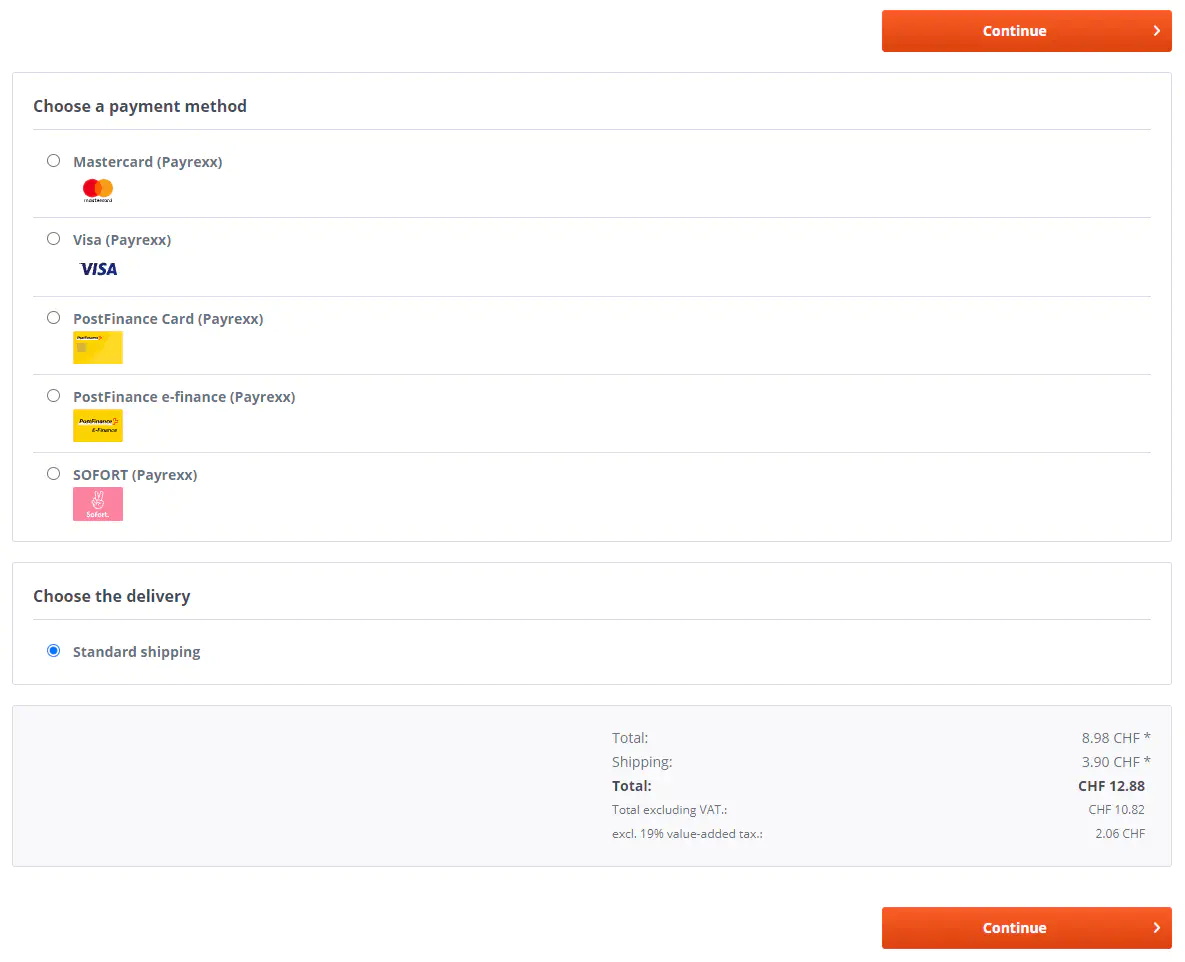Image resolution: width=1185 pixels, height=962 pixels.
Task: Select the PostFinance Card radio button
Action: pos(54,318)
